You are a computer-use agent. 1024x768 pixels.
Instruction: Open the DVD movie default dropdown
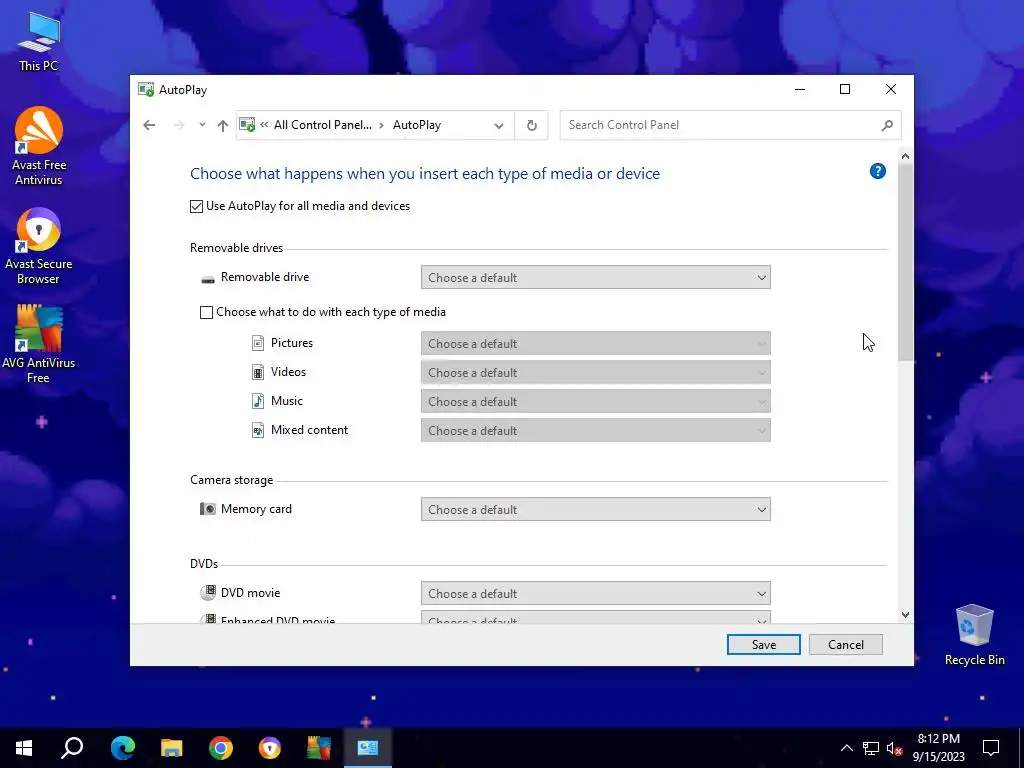[x=596, y=594]
